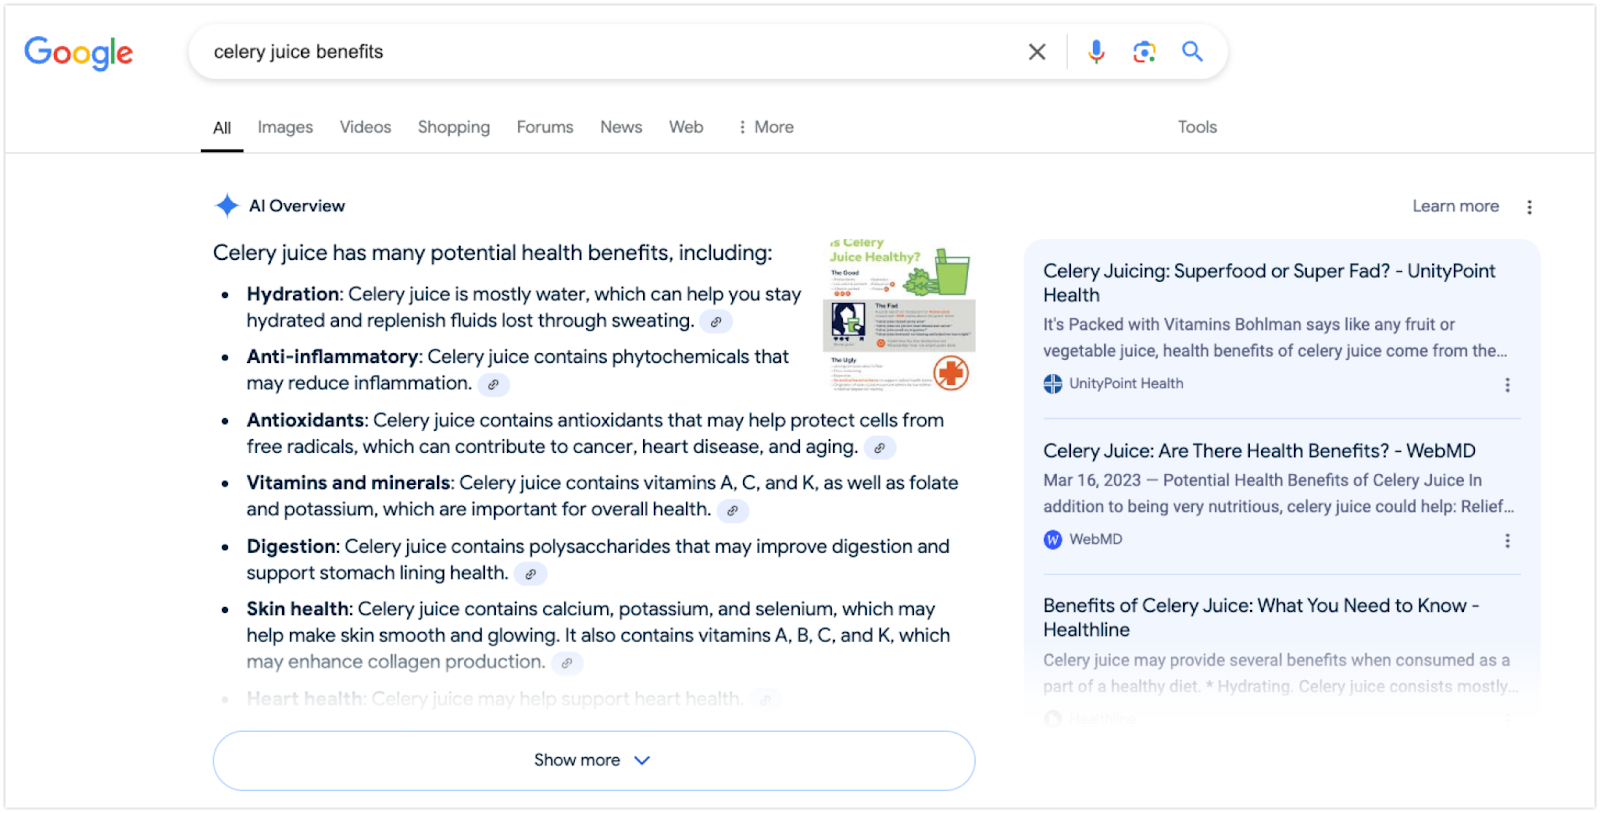
Task: Click the heading Celery juice has many potential health benefits
Action: 493,253
